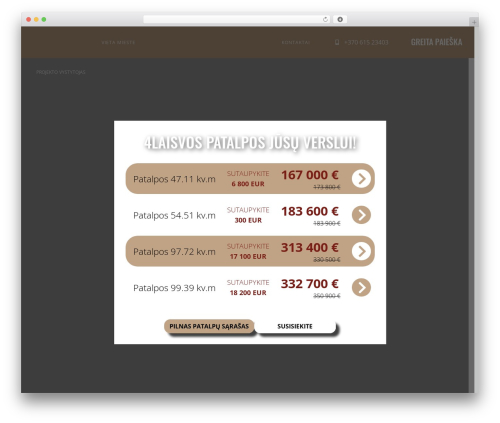Open arrow for Patalpos 97.72 kv.m

coord(361,251)
